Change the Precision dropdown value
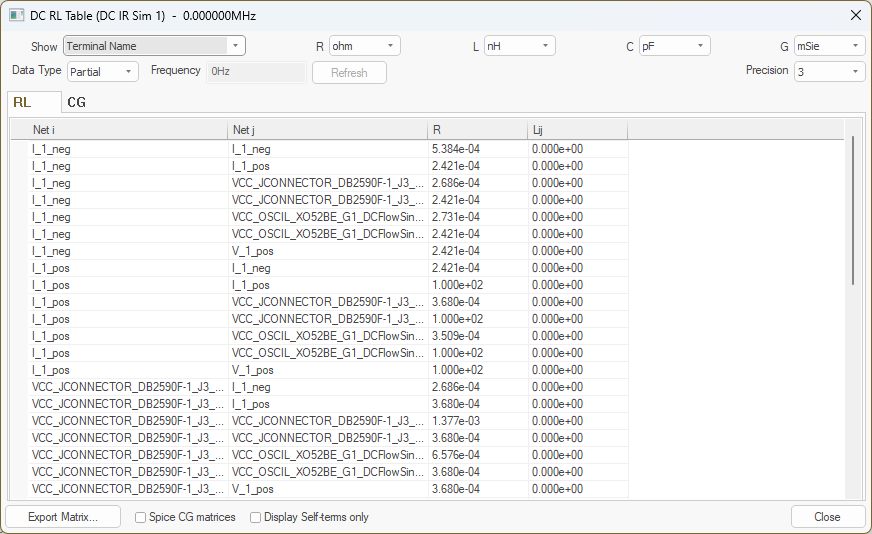Screen dimensions: 872x534 tap(829, 72)
